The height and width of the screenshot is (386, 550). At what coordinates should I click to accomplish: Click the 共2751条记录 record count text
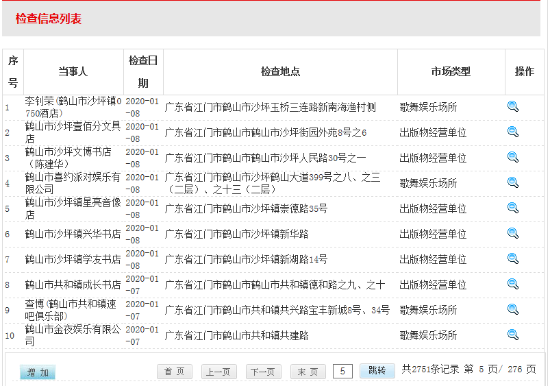point(430,370)
